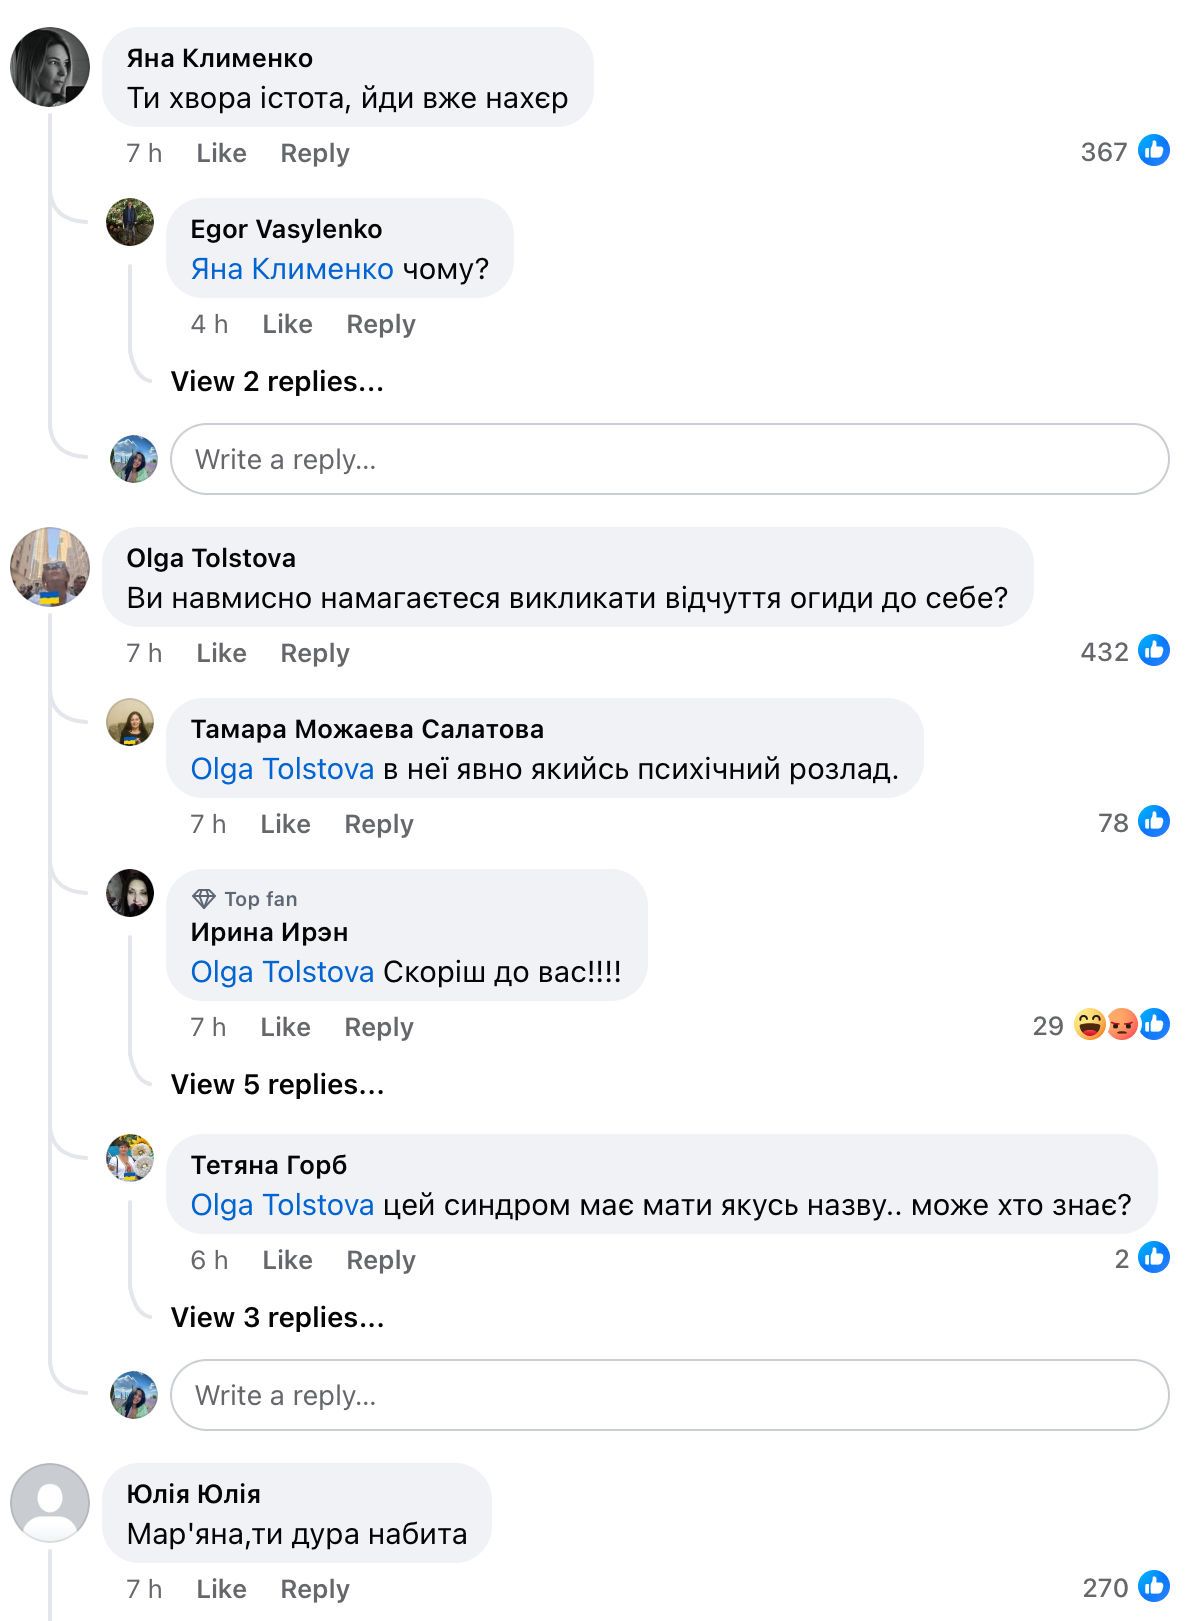Open Olga Tolstova's avatar

50,567
